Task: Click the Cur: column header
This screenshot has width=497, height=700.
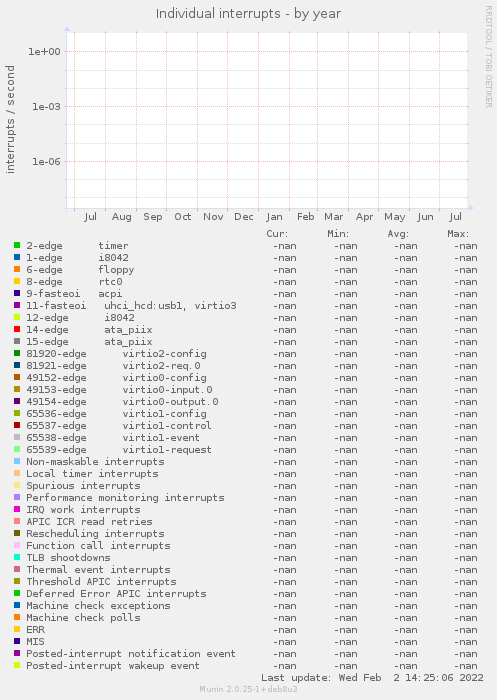Action: [277, 233]
